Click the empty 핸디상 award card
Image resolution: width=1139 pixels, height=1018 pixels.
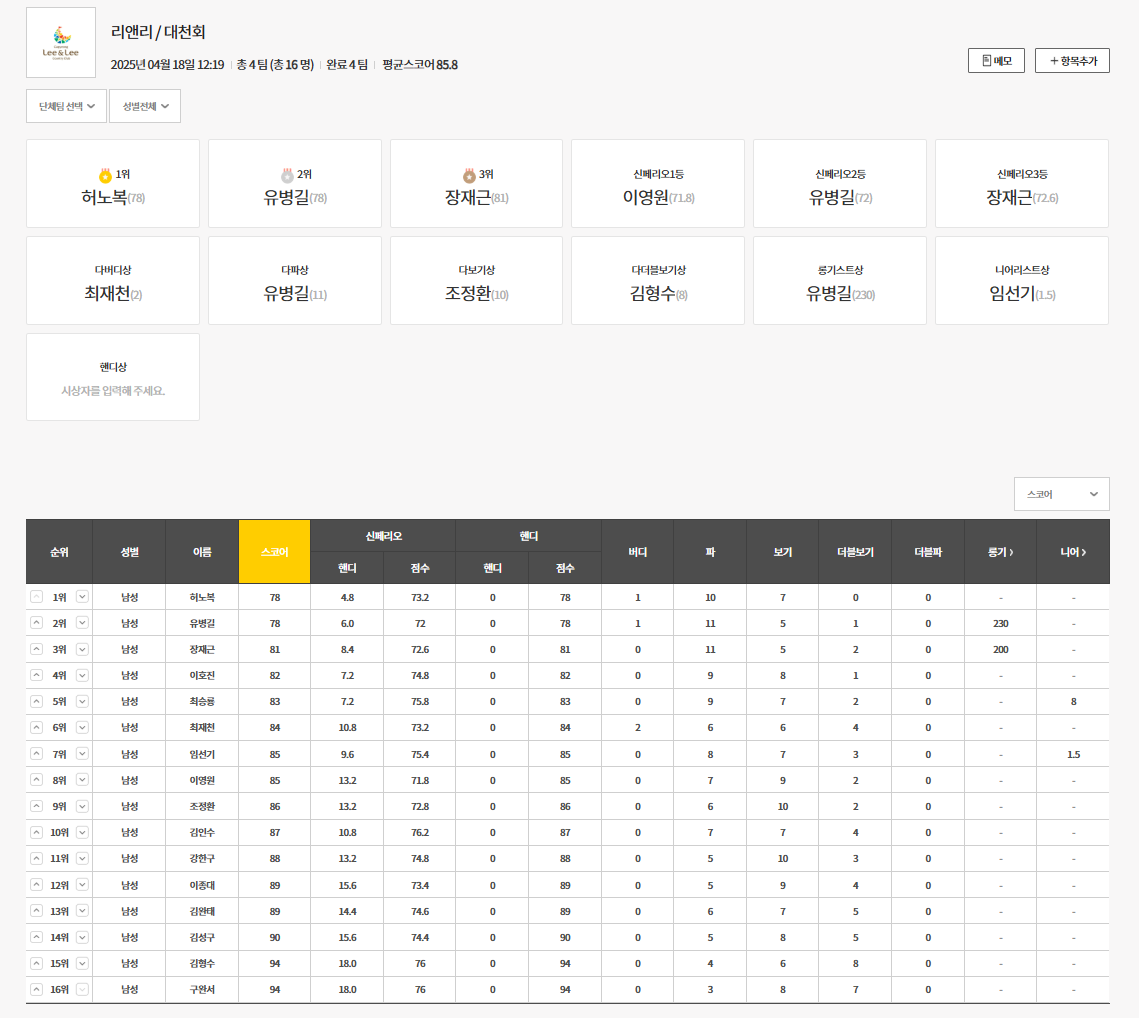click(x=113, y=377)
